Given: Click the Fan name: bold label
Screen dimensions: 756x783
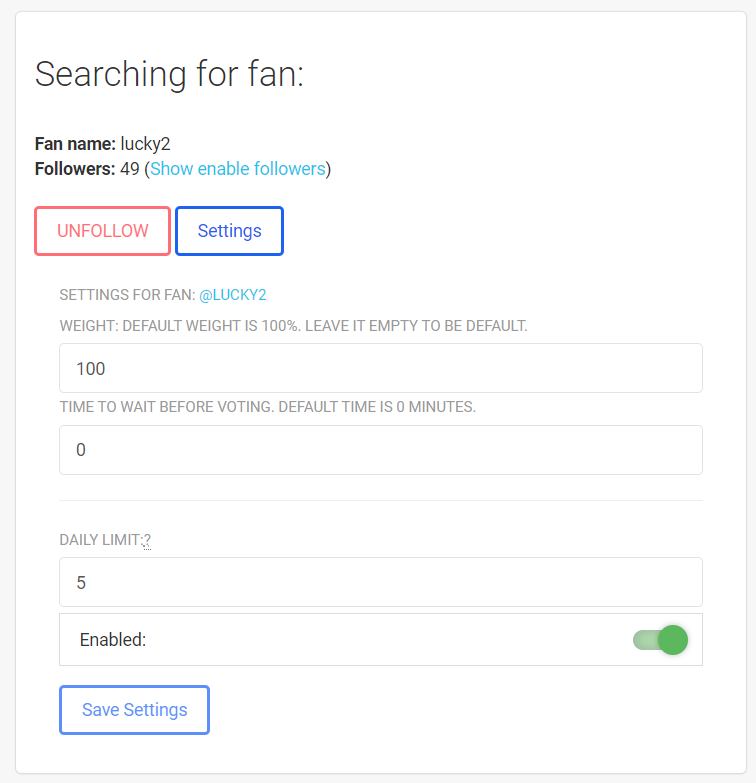Looking at the screenshot, I should tap(75, 144).
